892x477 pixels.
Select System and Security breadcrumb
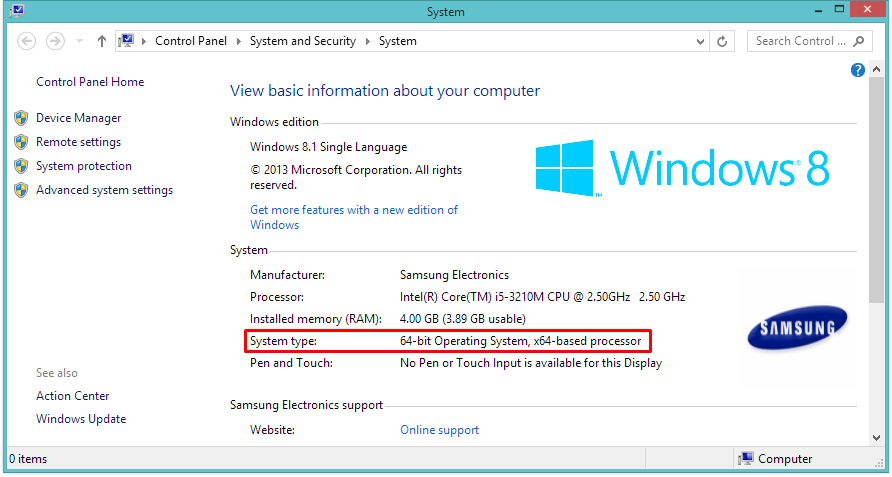(x=302, y=41)
